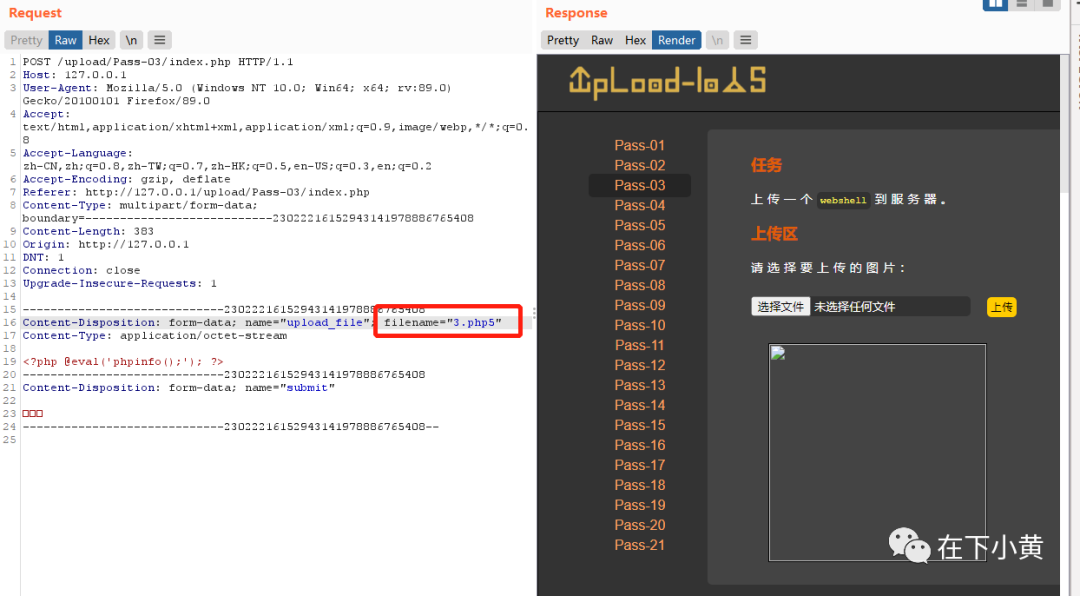Screen dimensions: 1080x596
Task: Open Pass-12 challenge link
Action: tap(639, 365)
